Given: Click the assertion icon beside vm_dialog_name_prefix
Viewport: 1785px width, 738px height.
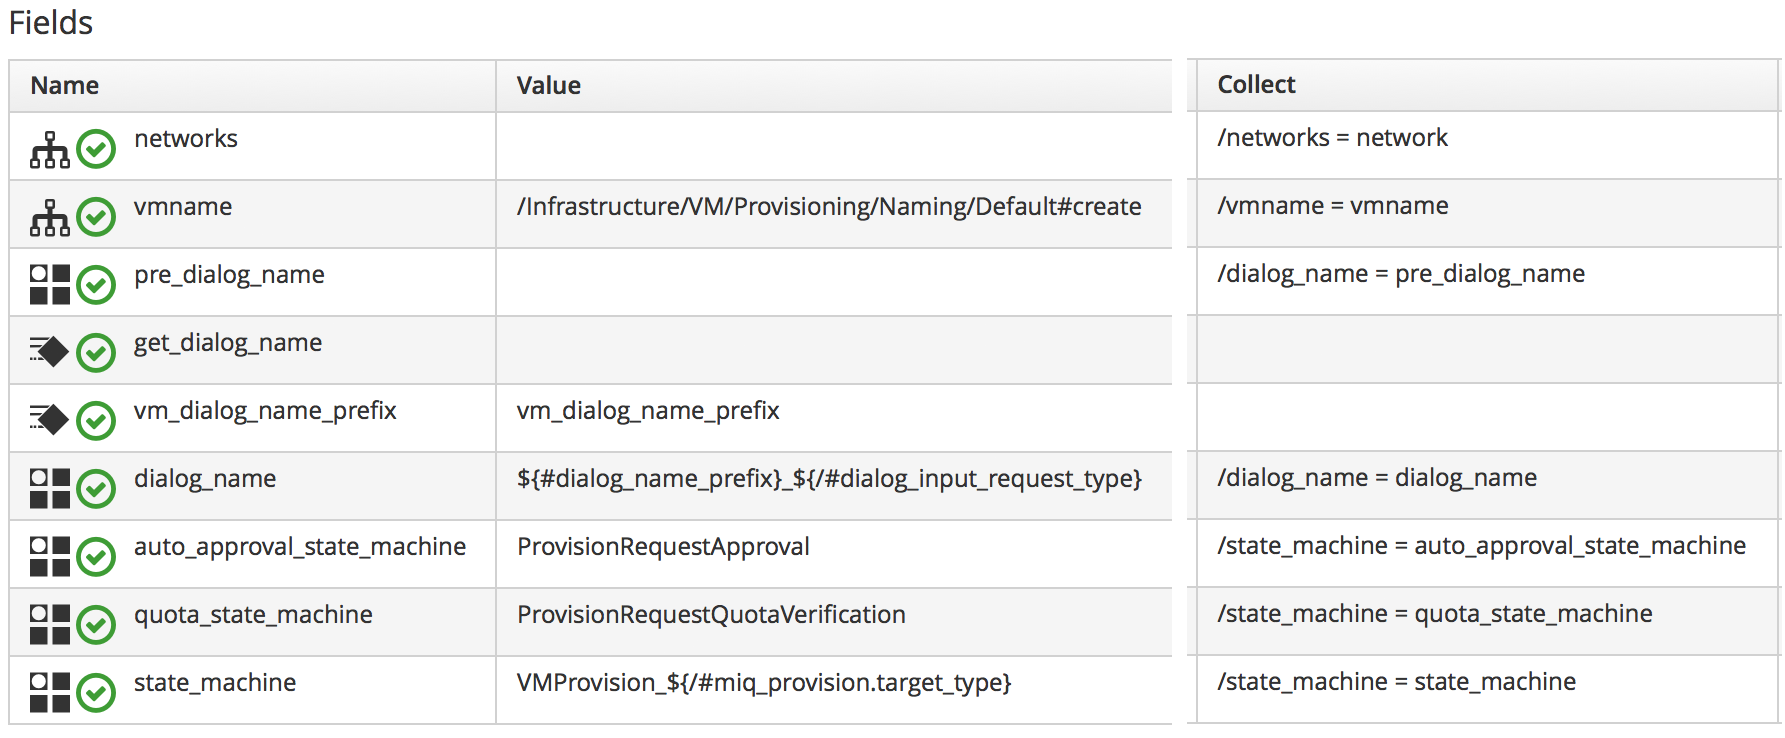Looking at the screenshot, I should [x=50, y=420].
